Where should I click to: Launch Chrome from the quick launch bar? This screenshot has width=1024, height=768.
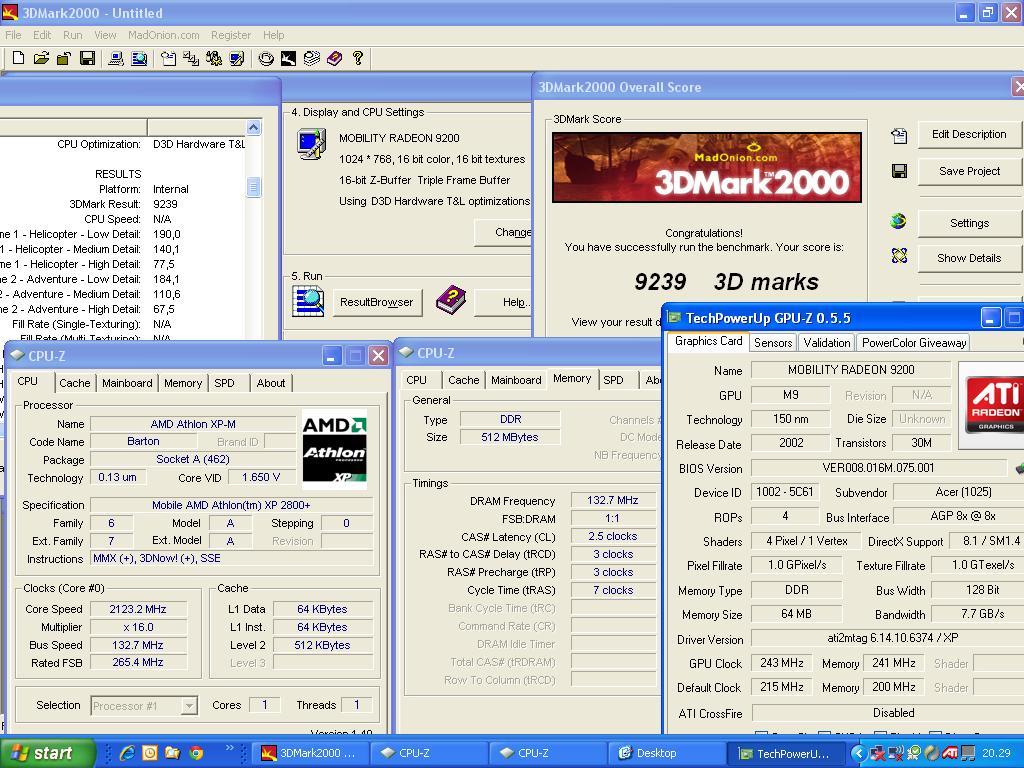(x=196, y=753)
